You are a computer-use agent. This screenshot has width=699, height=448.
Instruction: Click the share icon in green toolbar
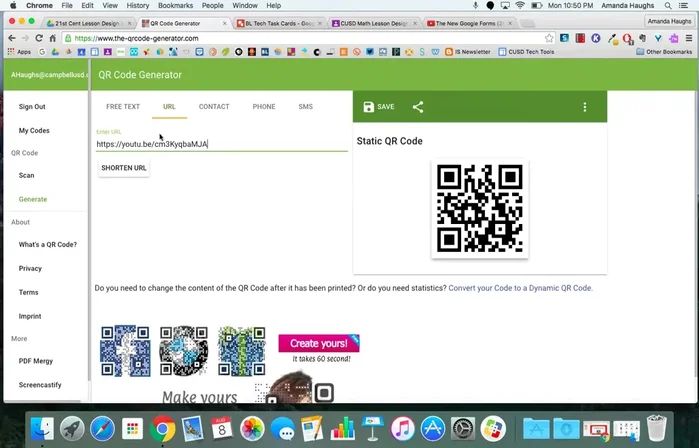click(418, 107)
